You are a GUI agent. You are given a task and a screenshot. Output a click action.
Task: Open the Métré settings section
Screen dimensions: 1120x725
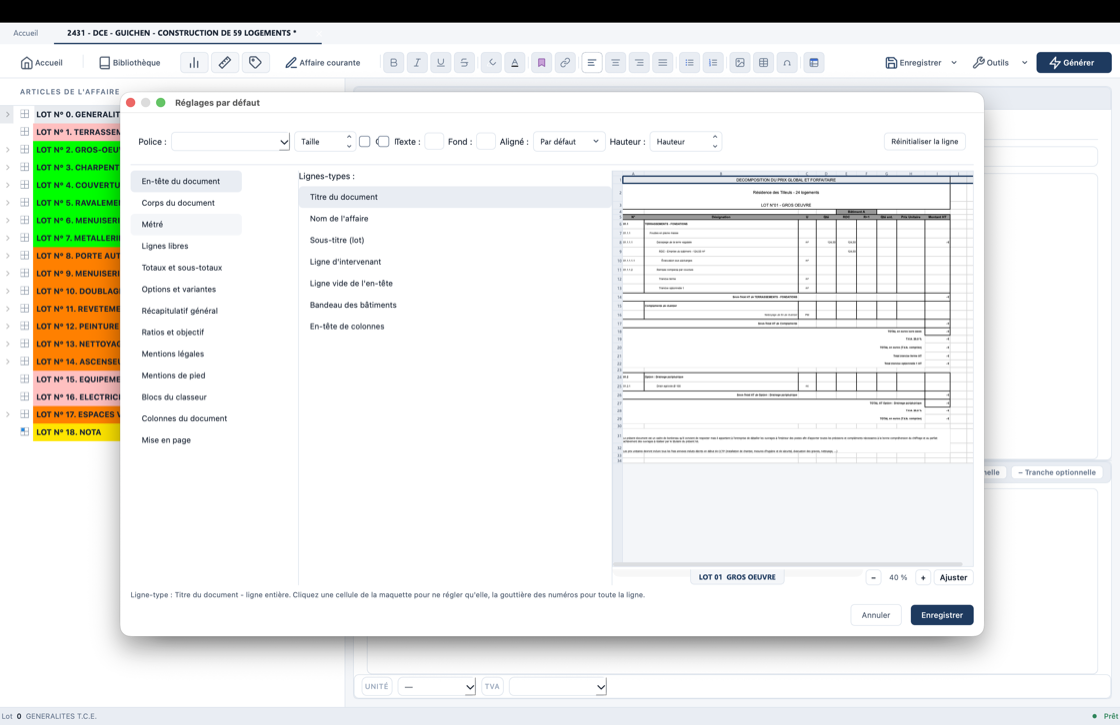pyautogui.click(x=186, y=224)
